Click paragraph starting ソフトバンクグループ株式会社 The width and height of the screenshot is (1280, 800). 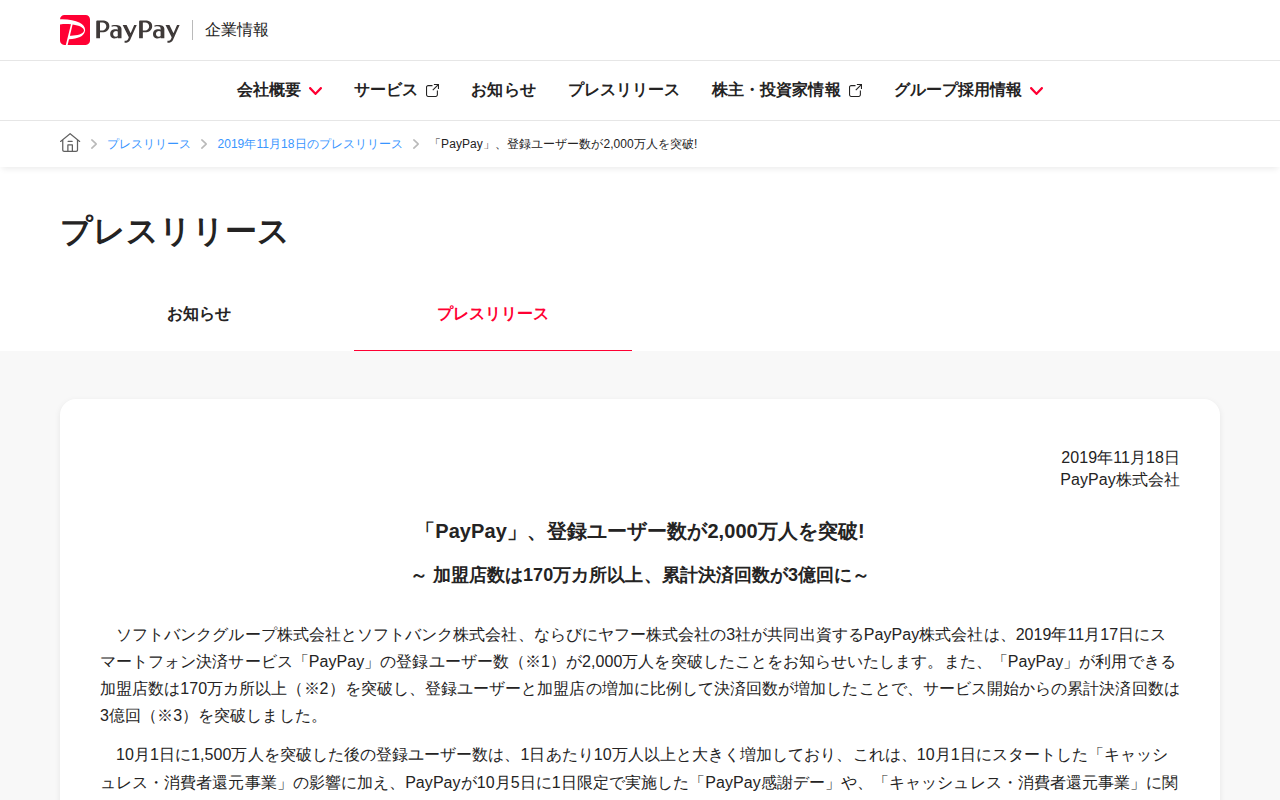tap(640, 675)
